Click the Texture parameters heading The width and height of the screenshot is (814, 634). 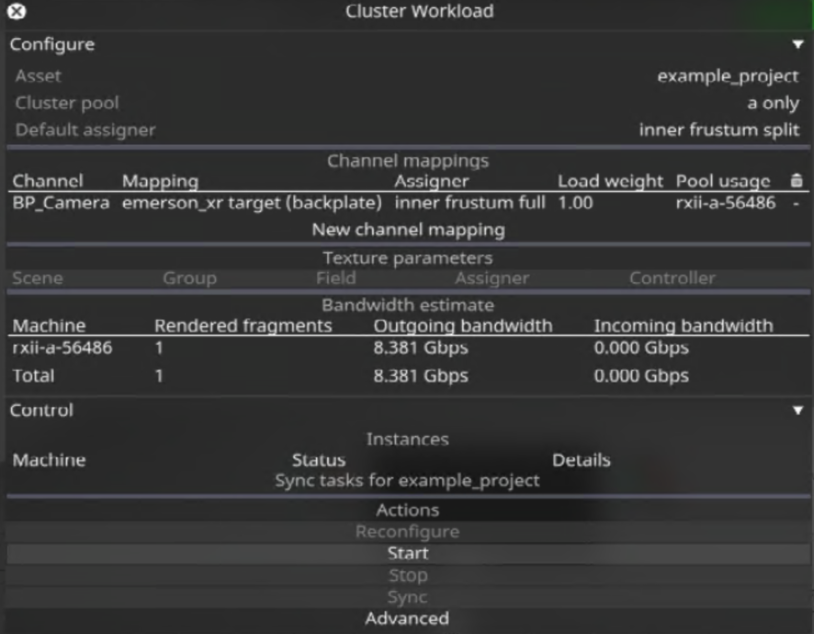click(x=408, y=258)
